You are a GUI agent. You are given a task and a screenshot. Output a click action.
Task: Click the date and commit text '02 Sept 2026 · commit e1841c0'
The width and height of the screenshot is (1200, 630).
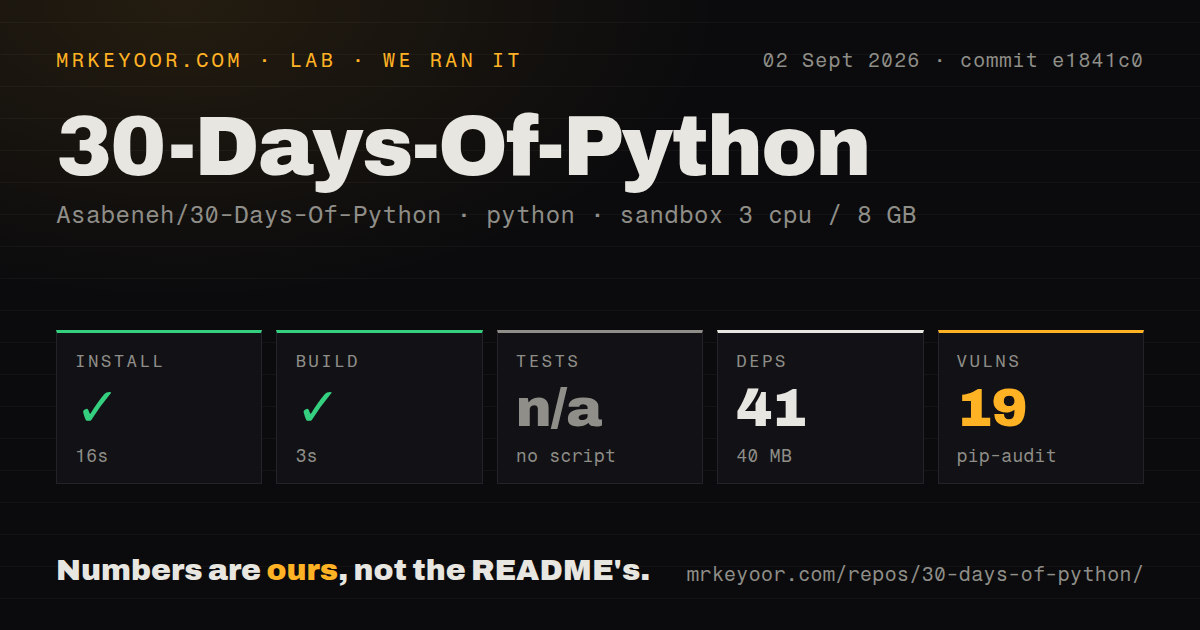point(952,61)
